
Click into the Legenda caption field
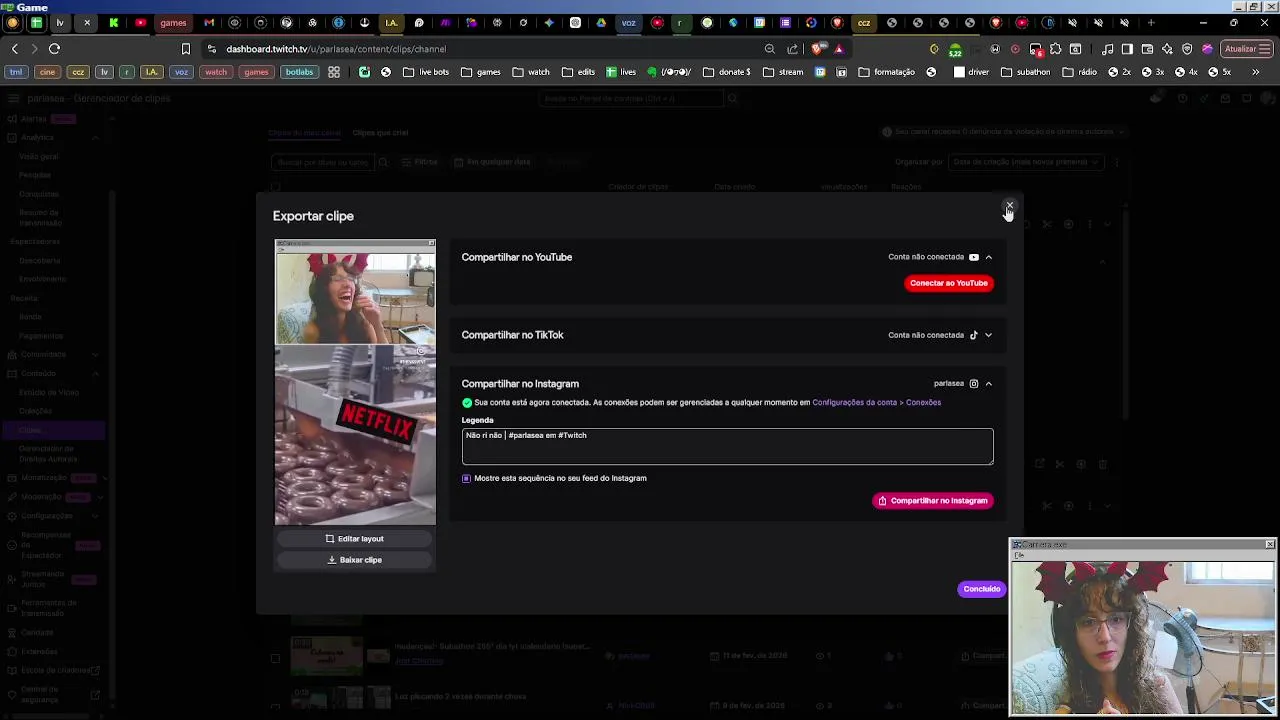[x=727, y=446]
